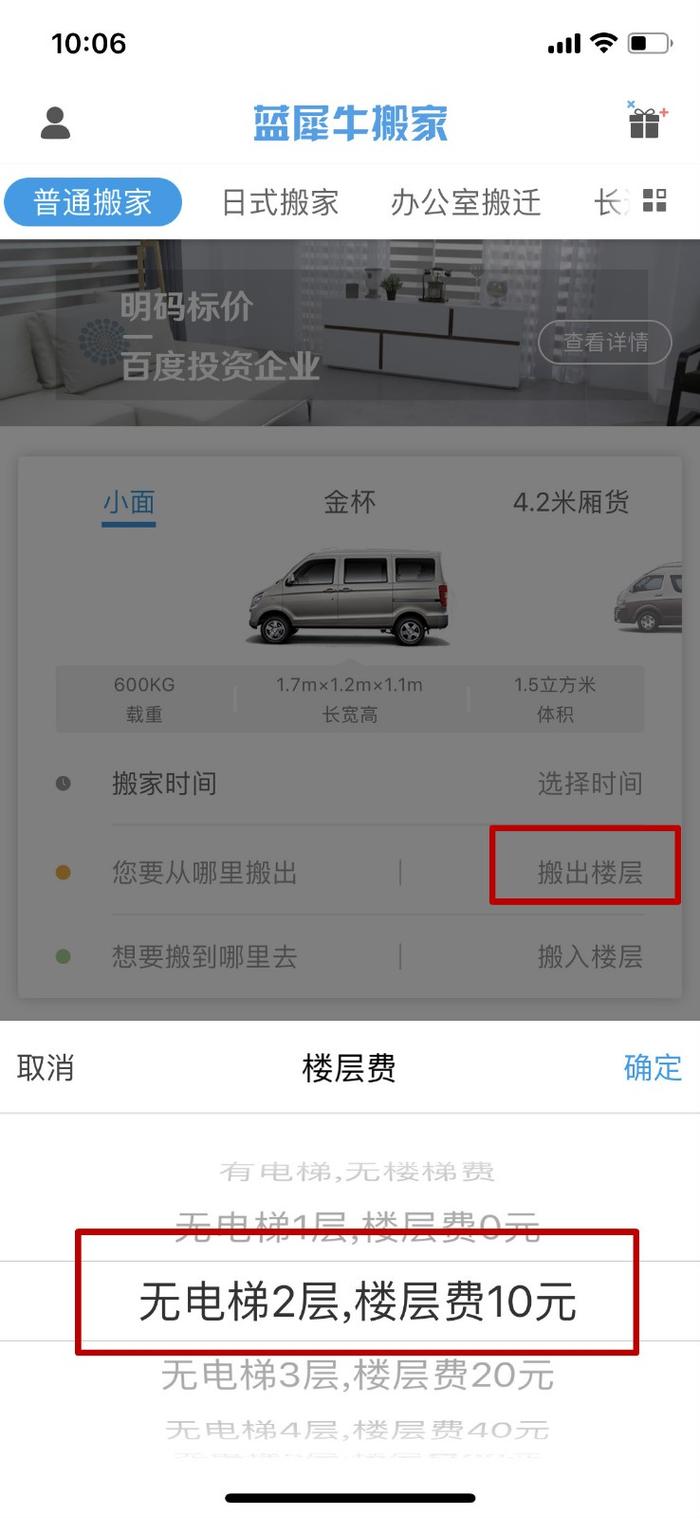Tap the partially visible next van image
The width and height of the screenshot is (700, 1518).
(656, 597)
